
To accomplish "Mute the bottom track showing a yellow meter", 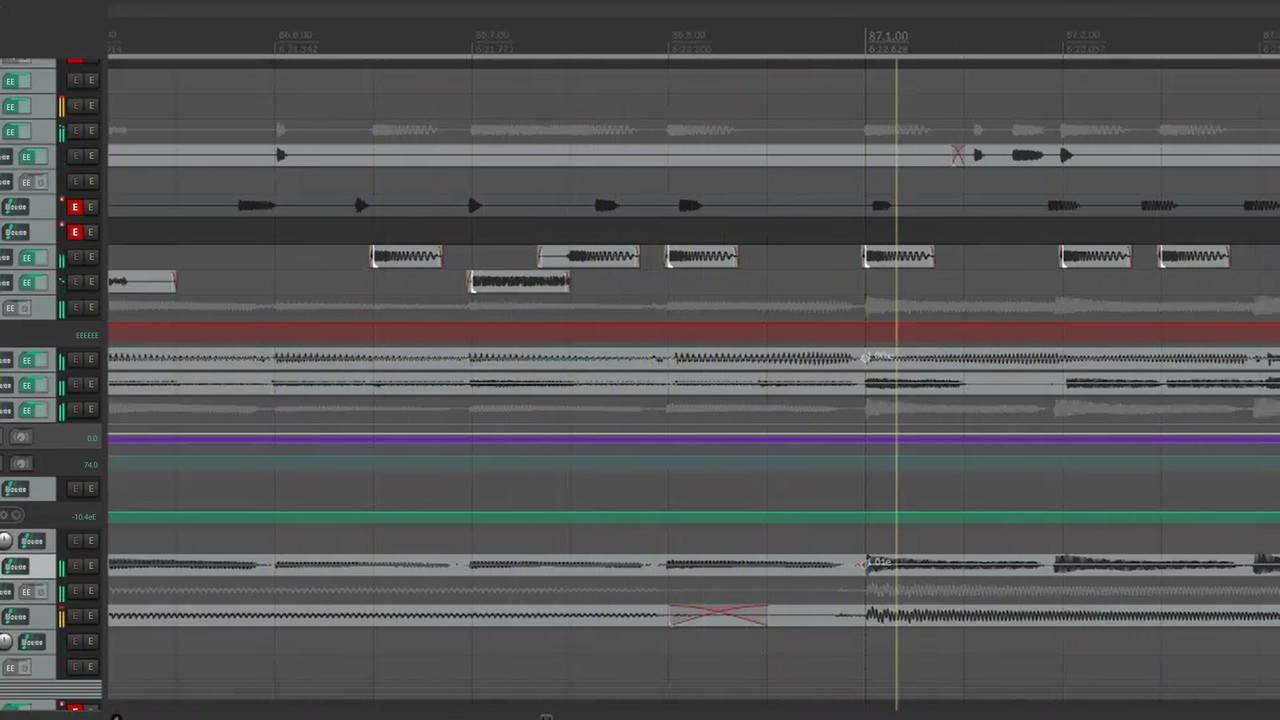I will 75,616.
